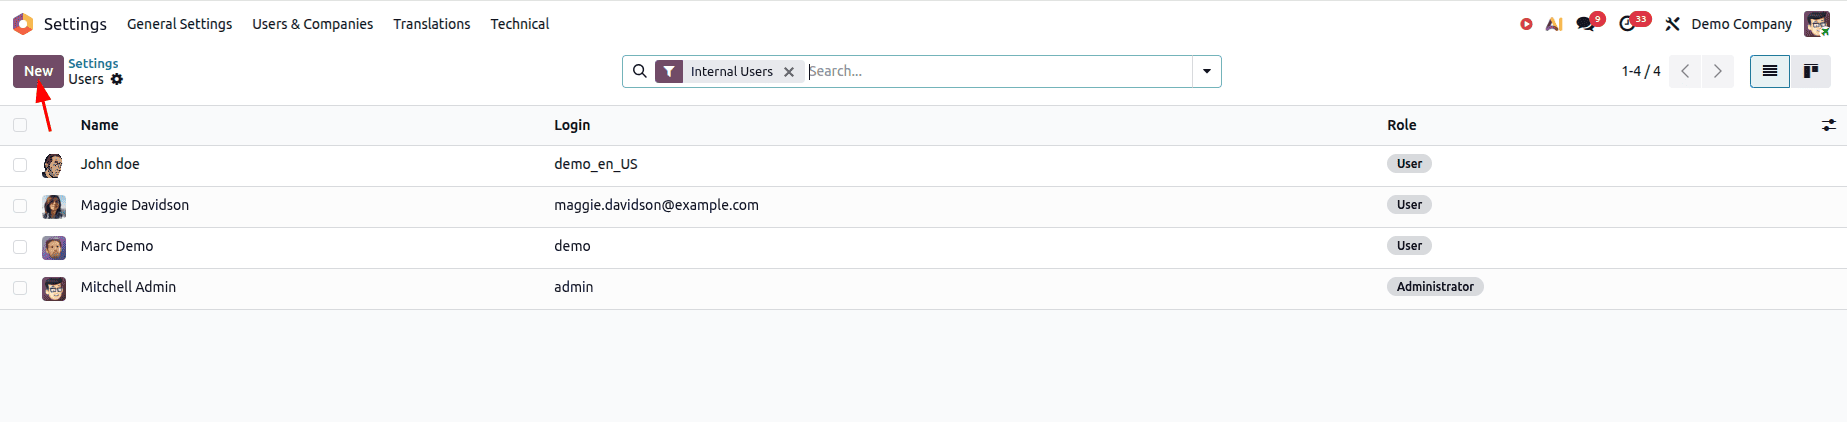
Task: Switch to list view
Action: coord(1770,71)
